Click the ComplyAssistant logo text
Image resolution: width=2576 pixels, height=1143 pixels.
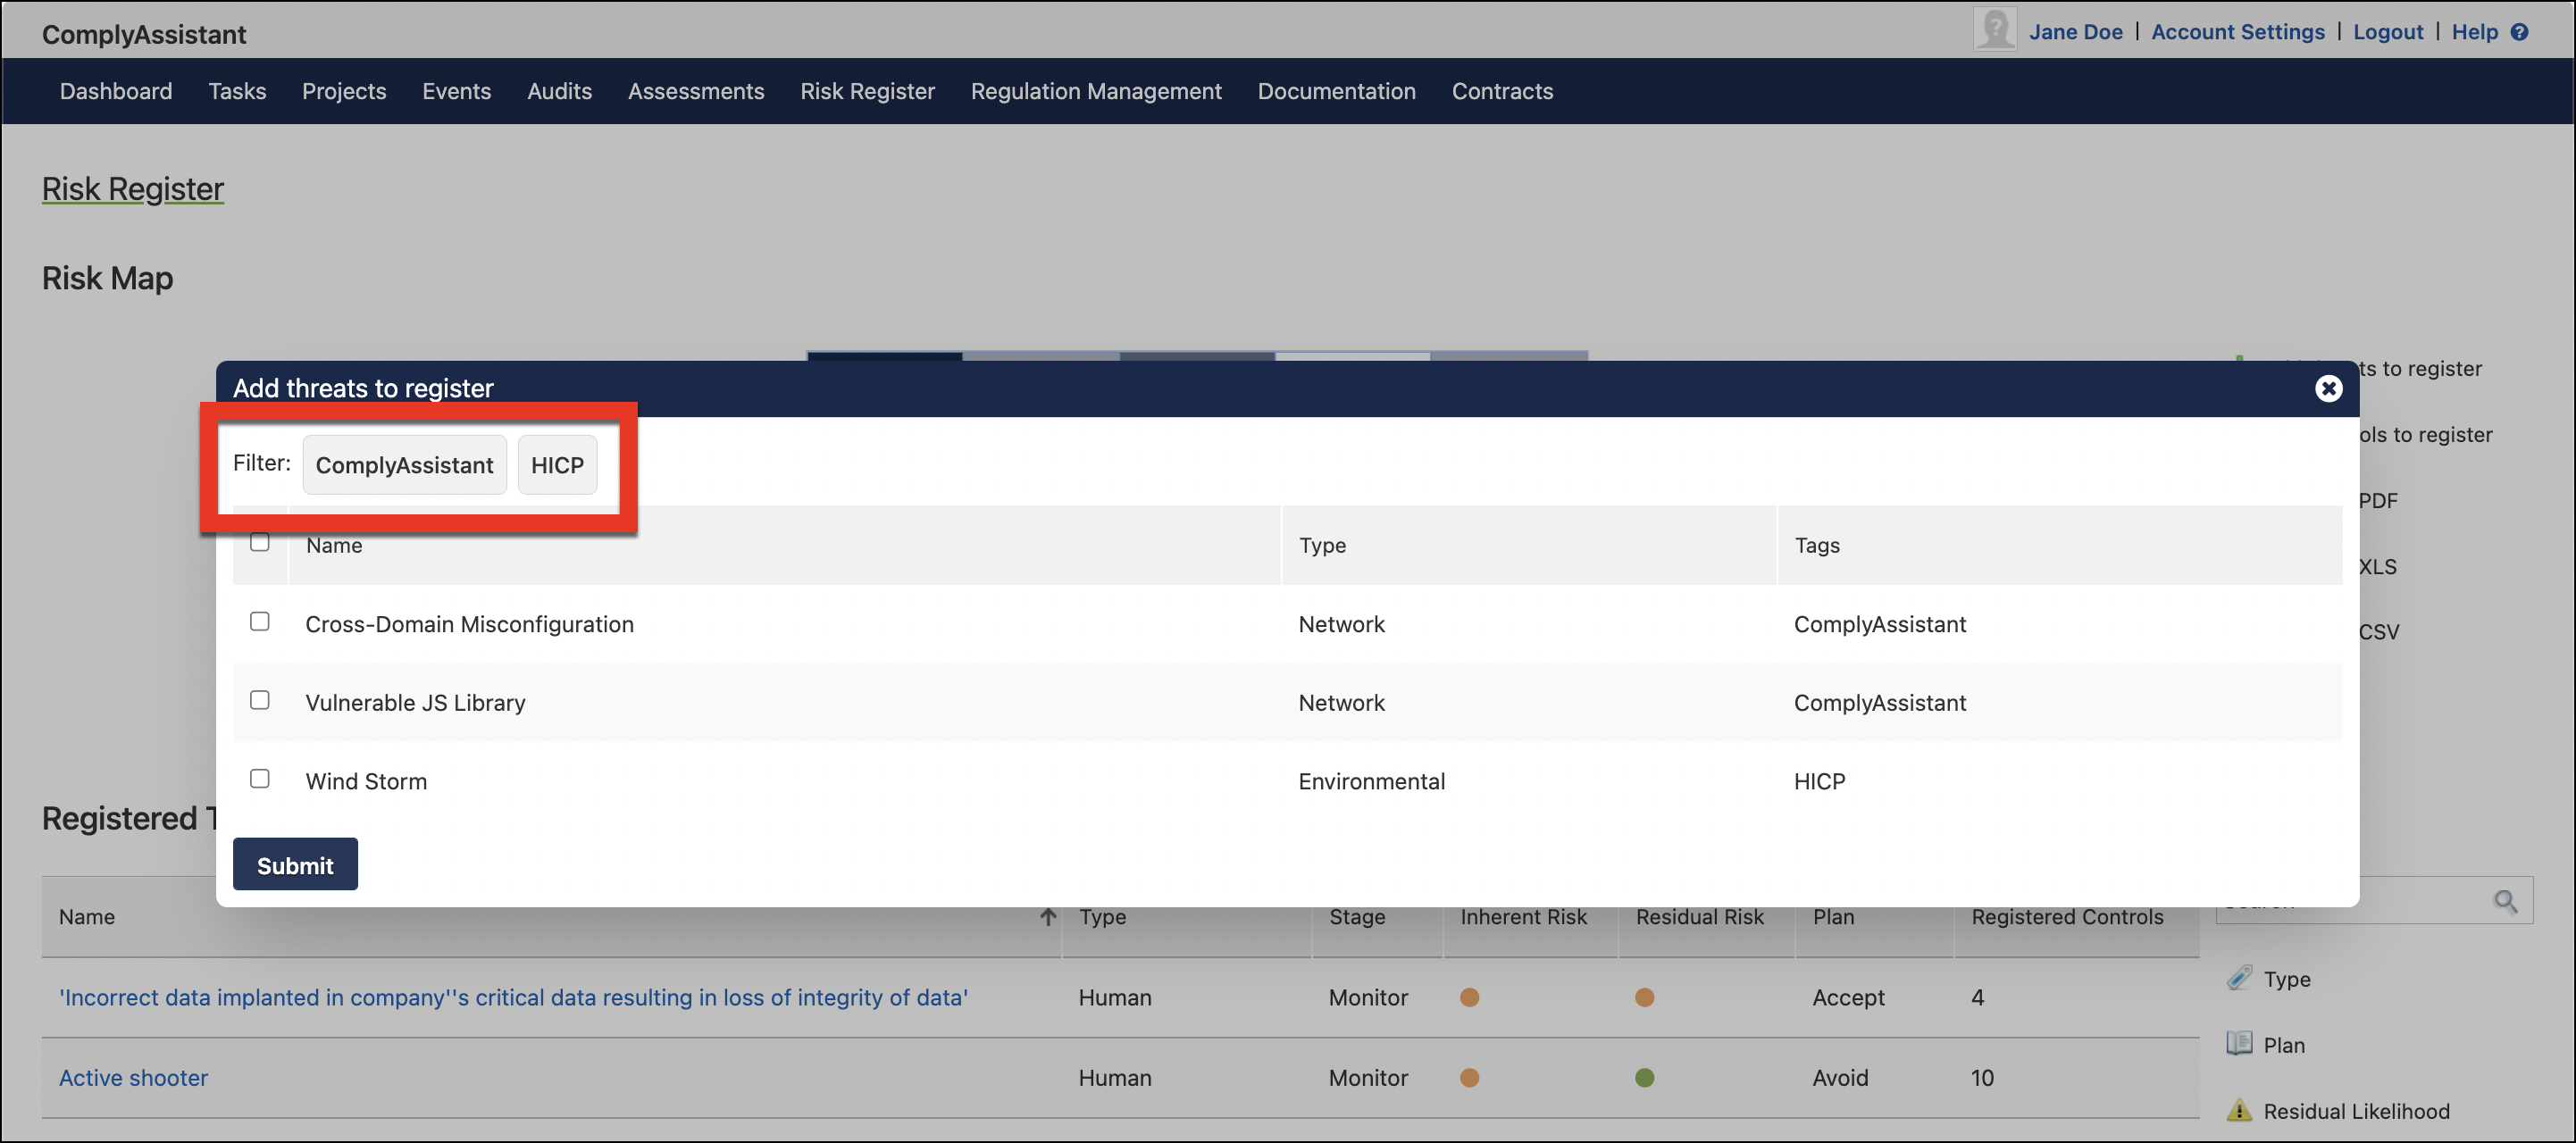(x=143, y=34)
